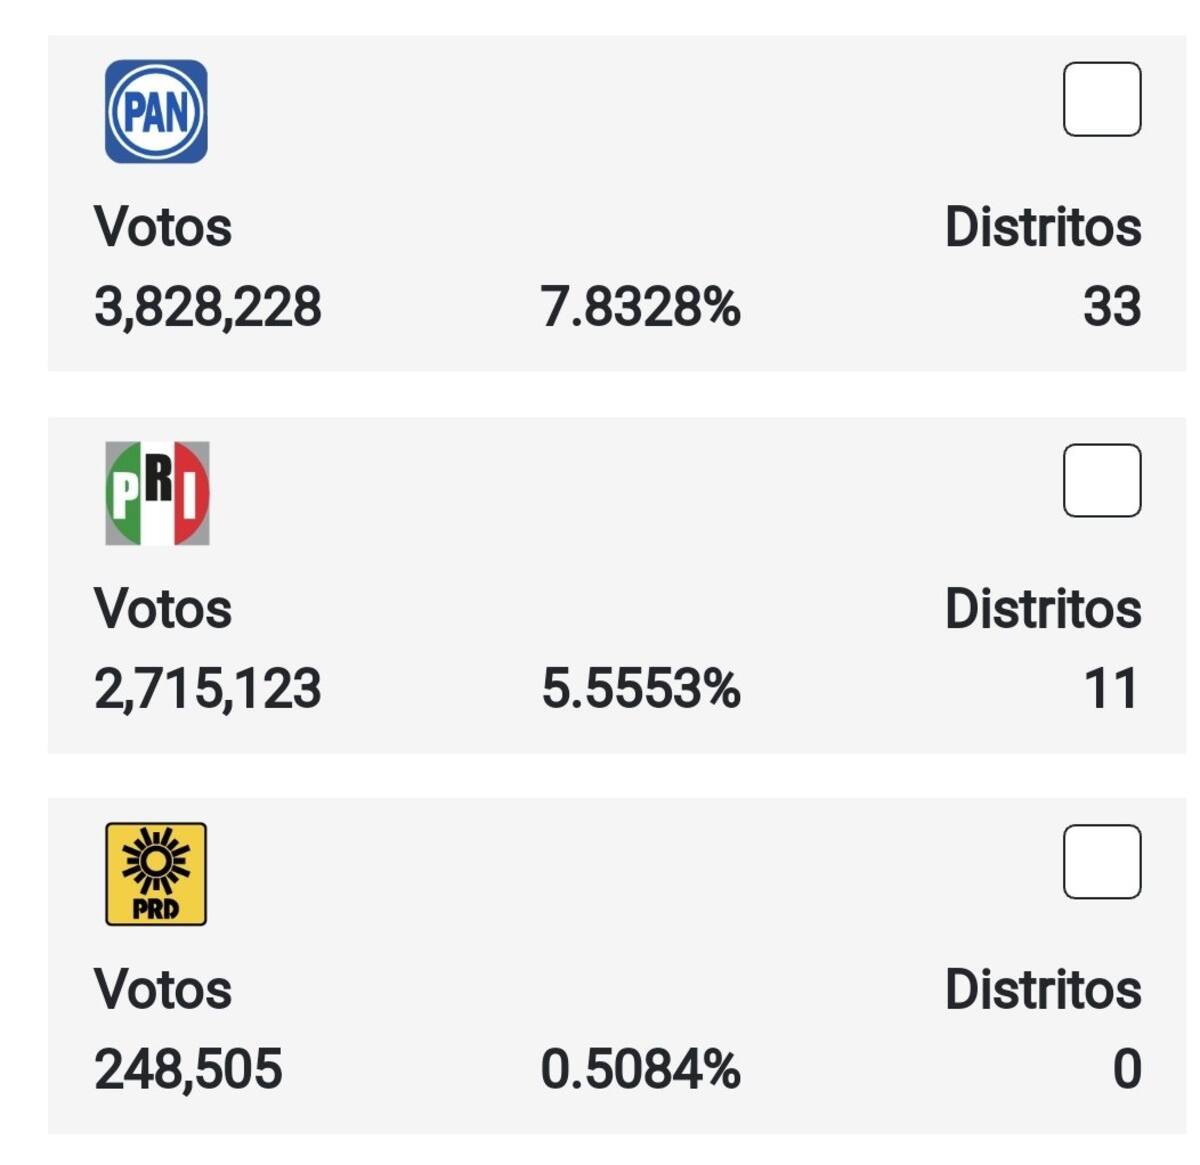Click PAN vote count 3,828,228
Image resolution: width=1200 pixels, height=1165 pixels.
(208, 307)
